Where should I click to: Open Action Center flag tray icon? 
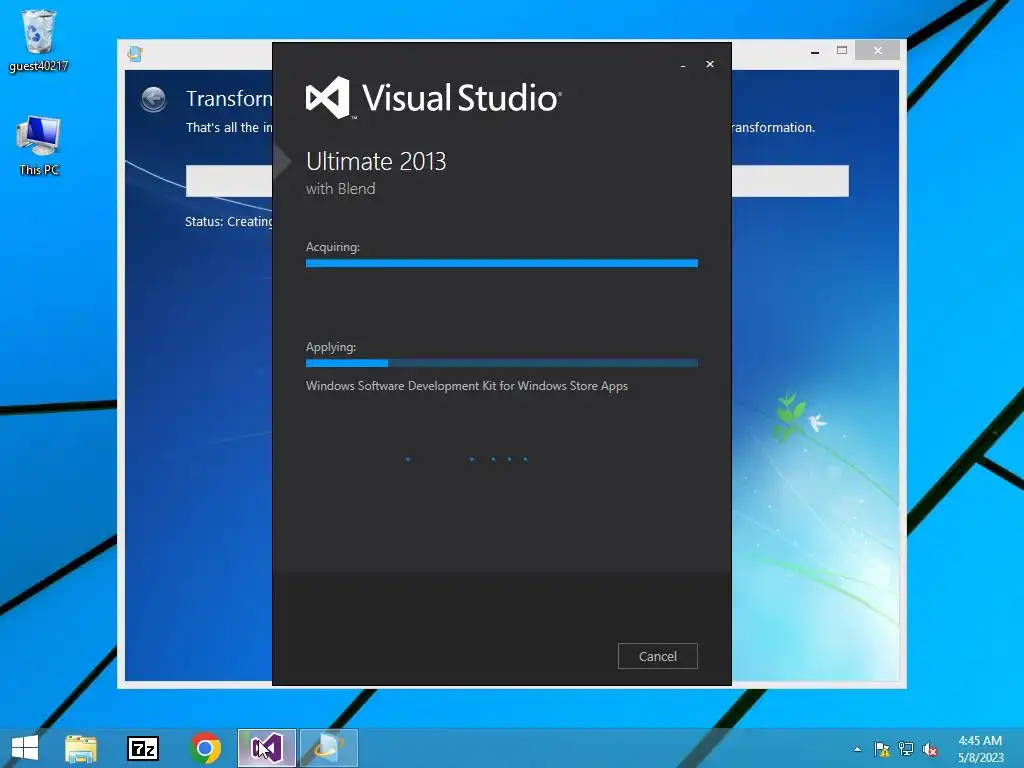coord(882,749)
